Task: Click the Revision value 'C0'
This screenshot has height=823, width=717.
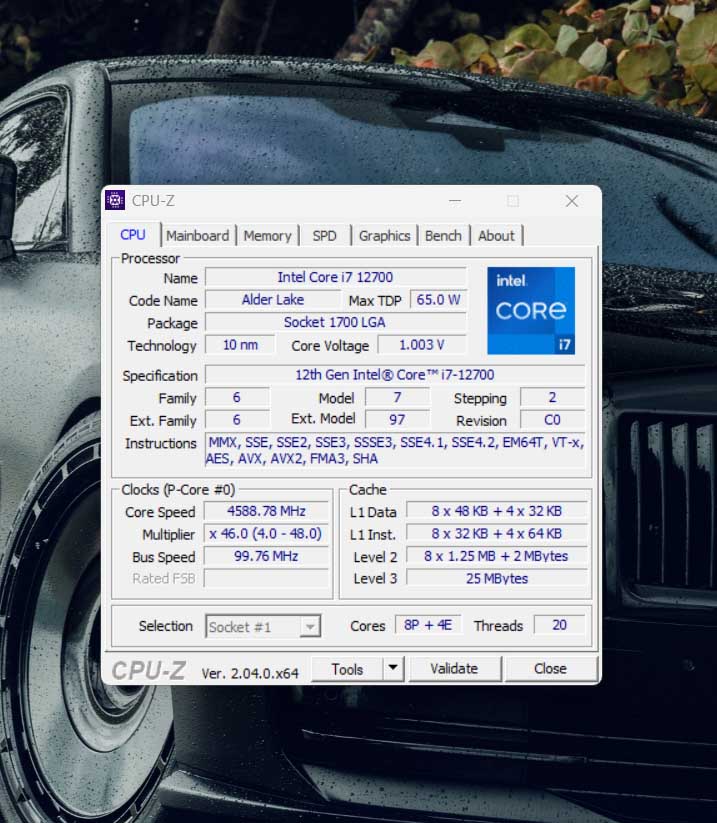Action: tap(552, 420)
